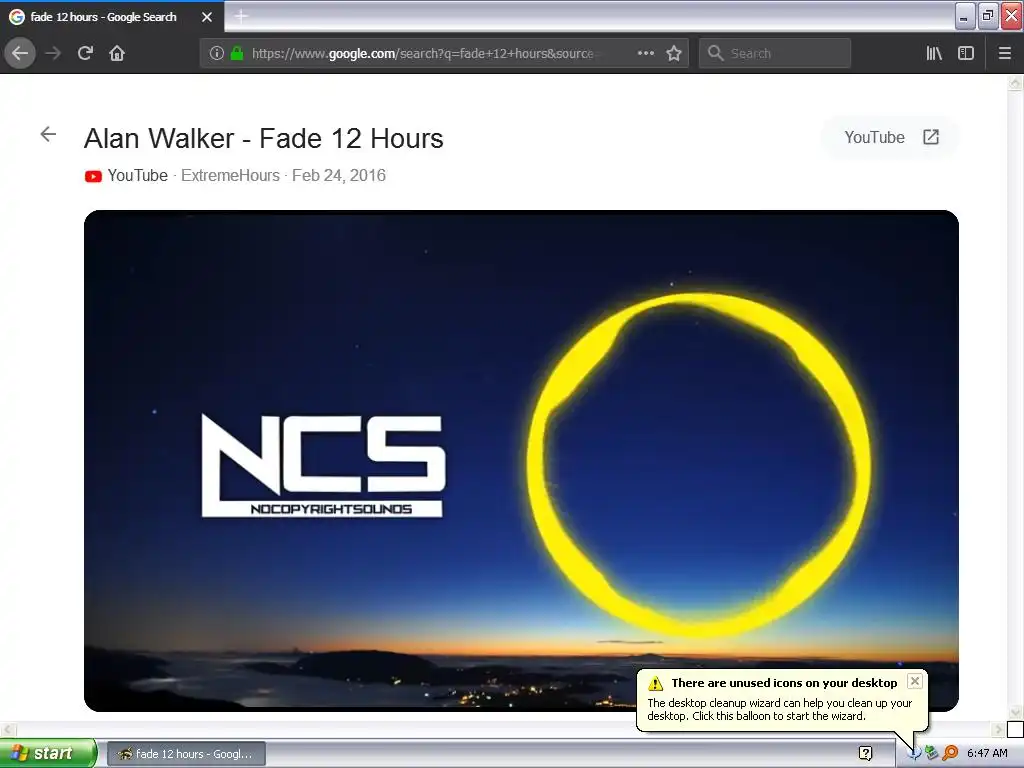The height and width of the screenshot is (768, 1024).
Task: Close the unused icons balloon notification
Action: click(915, 681)
